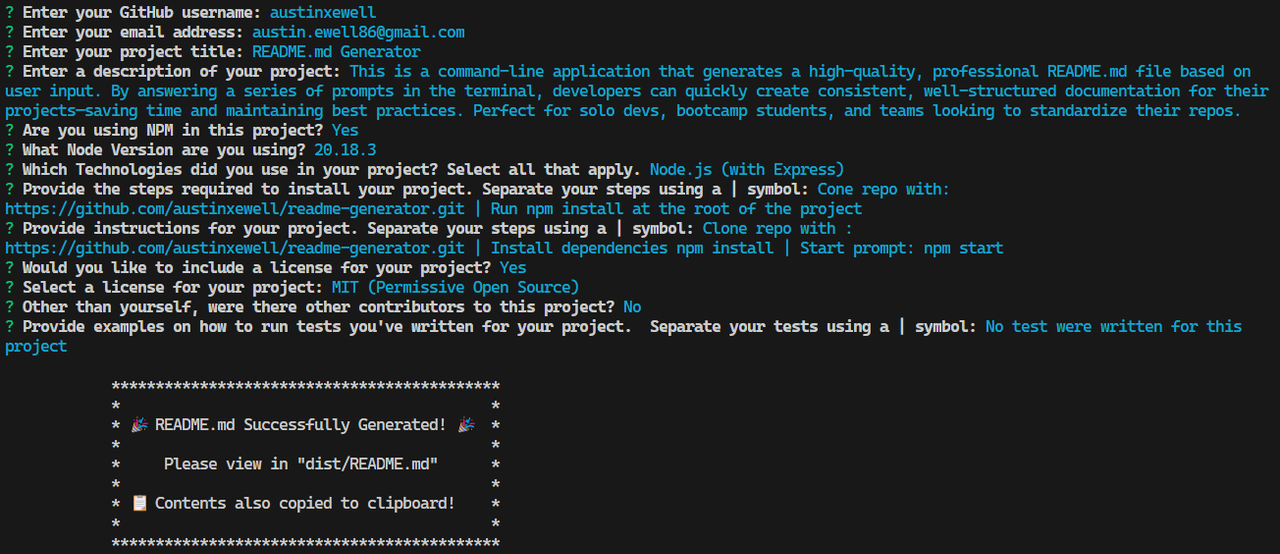Click the Yes answer for using NPM

click(345, 130)
